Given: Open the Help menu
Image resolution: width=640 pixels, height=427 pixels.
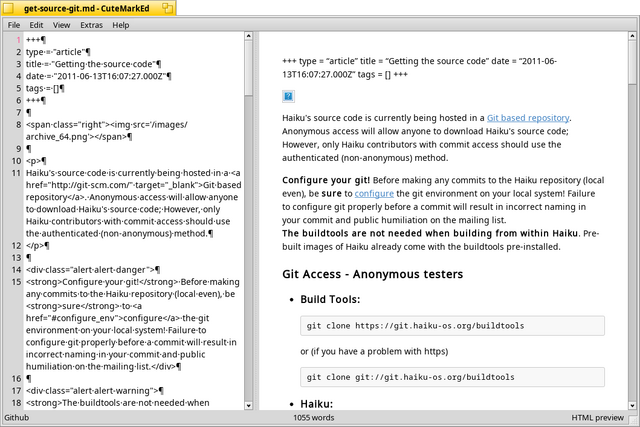Looking at the screenshot, I should (121, 25).
